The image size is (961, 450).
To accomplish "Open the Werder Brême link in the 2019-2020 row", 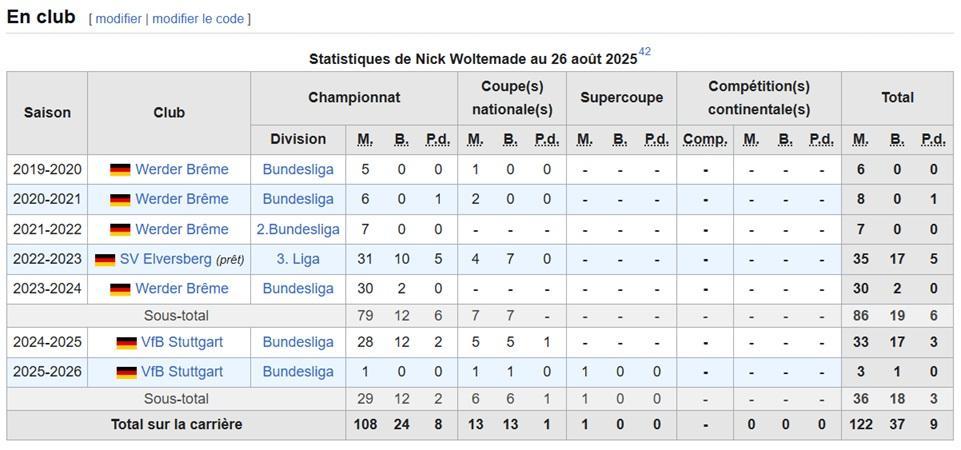I will click(182, 169).
